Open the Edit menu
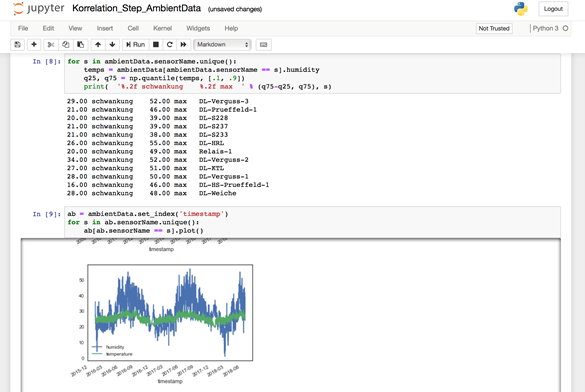Image resolution: width=585 pixels, height=392 pixels. click(48, 28)
